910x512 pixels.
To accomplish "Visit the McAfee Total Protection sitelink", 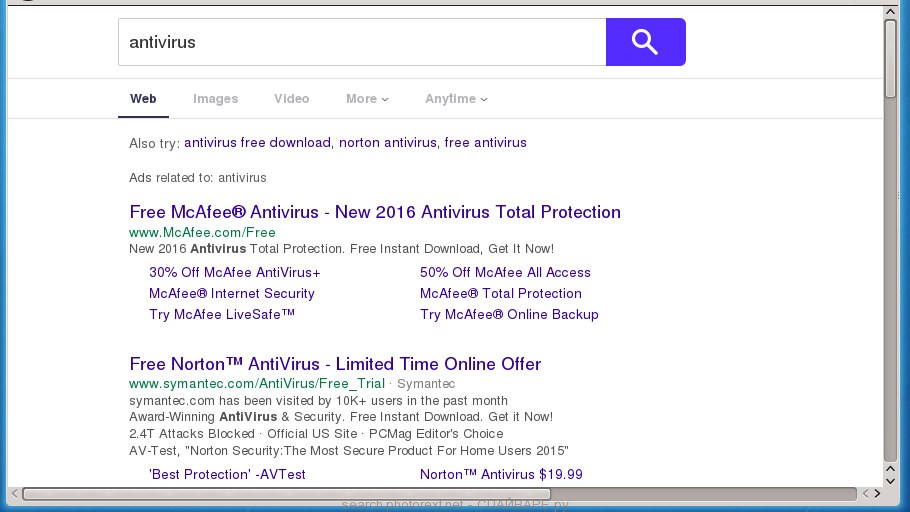I will point(500,293).
